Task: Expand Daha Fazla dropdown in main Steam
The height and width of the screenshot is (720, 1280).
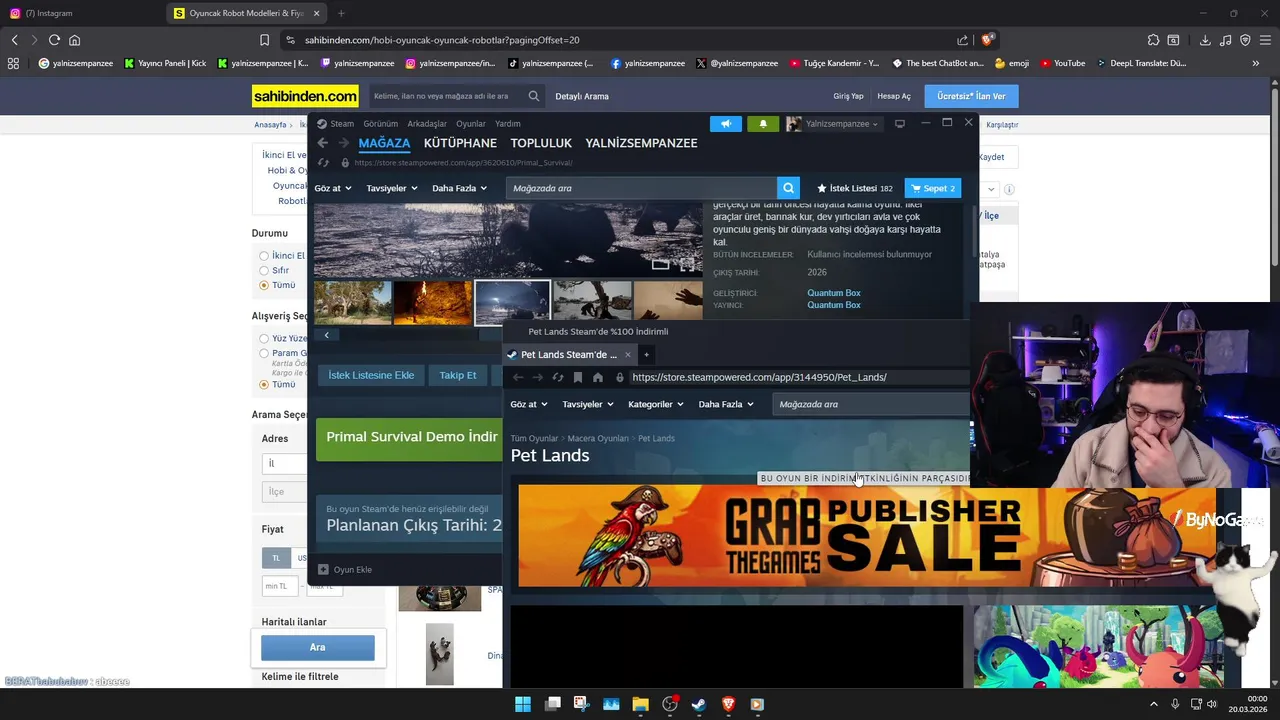Action: (x=460, y=188)
